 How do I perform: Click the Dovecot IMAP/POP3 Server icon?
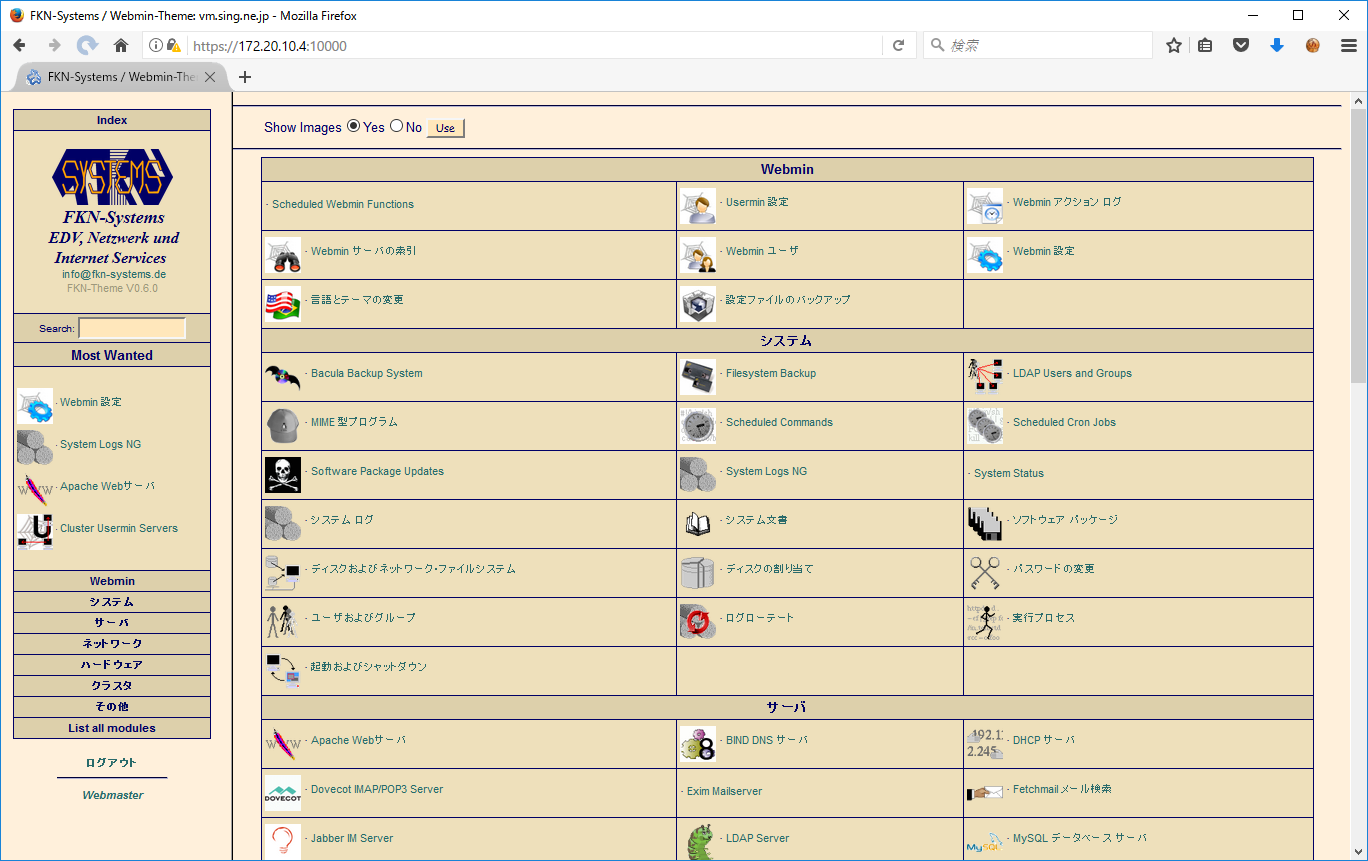[283, 794]
